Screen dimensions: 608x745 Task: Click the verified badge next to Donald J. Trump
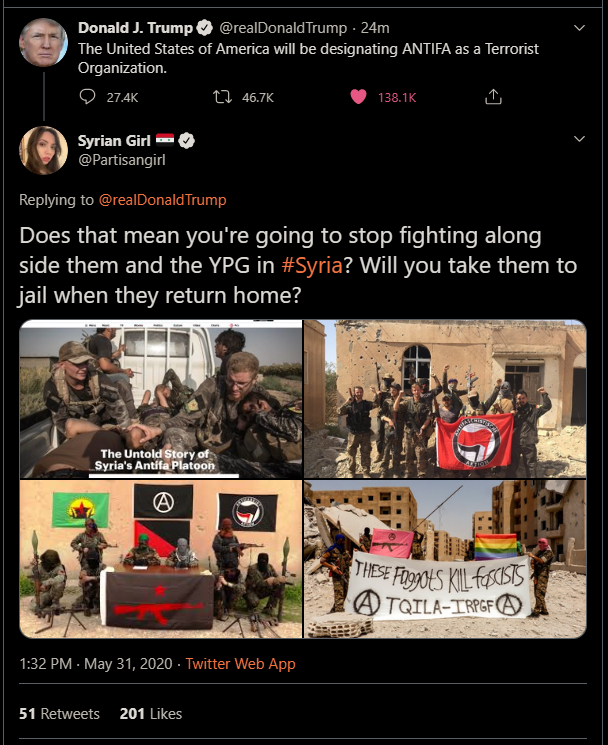pos(204,28)
